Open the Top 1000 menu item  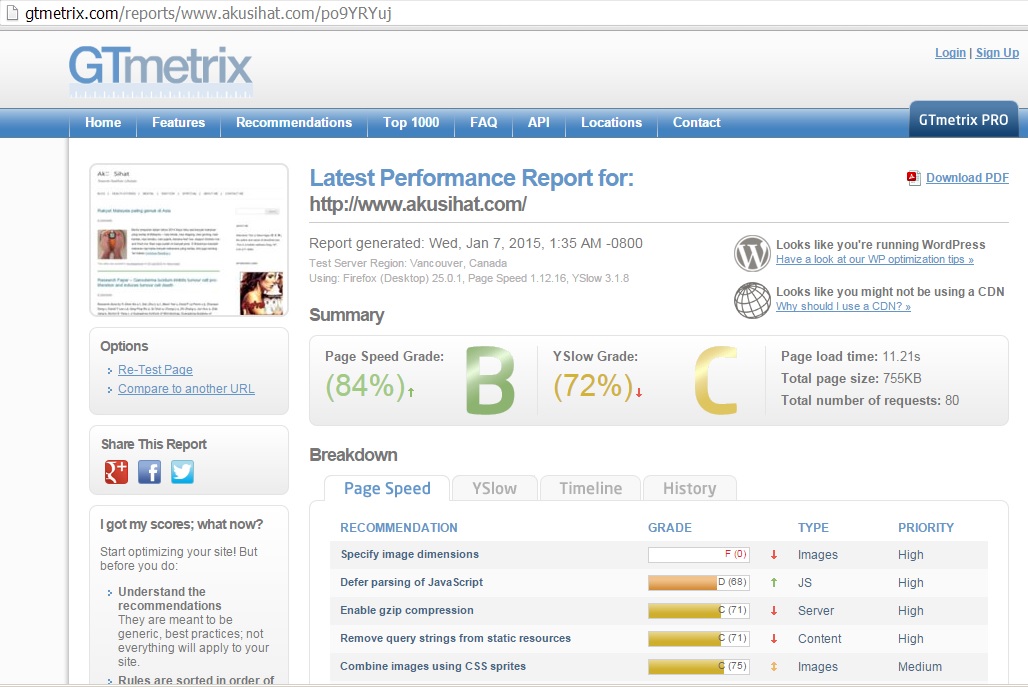(411, 123)
